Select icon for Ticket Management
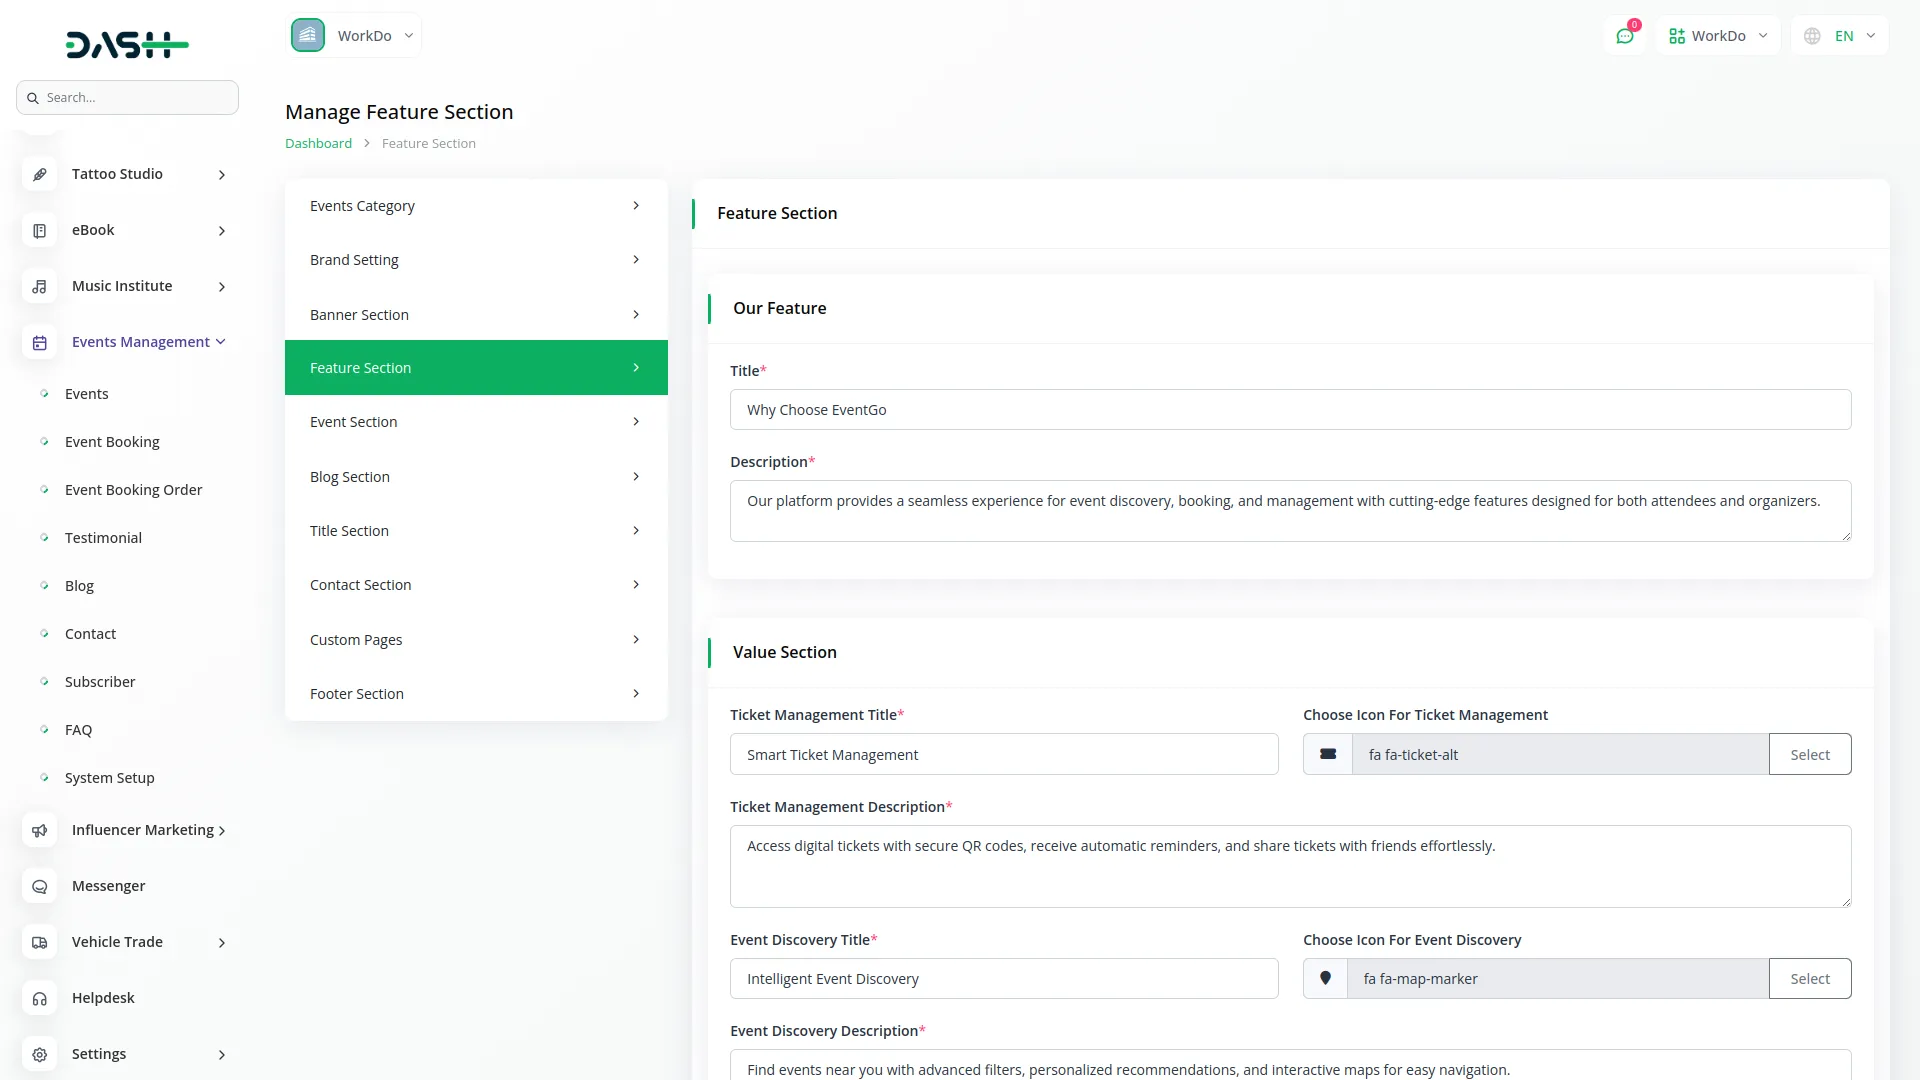This screenshot has width=1920, height=1080. point(1809,754)
